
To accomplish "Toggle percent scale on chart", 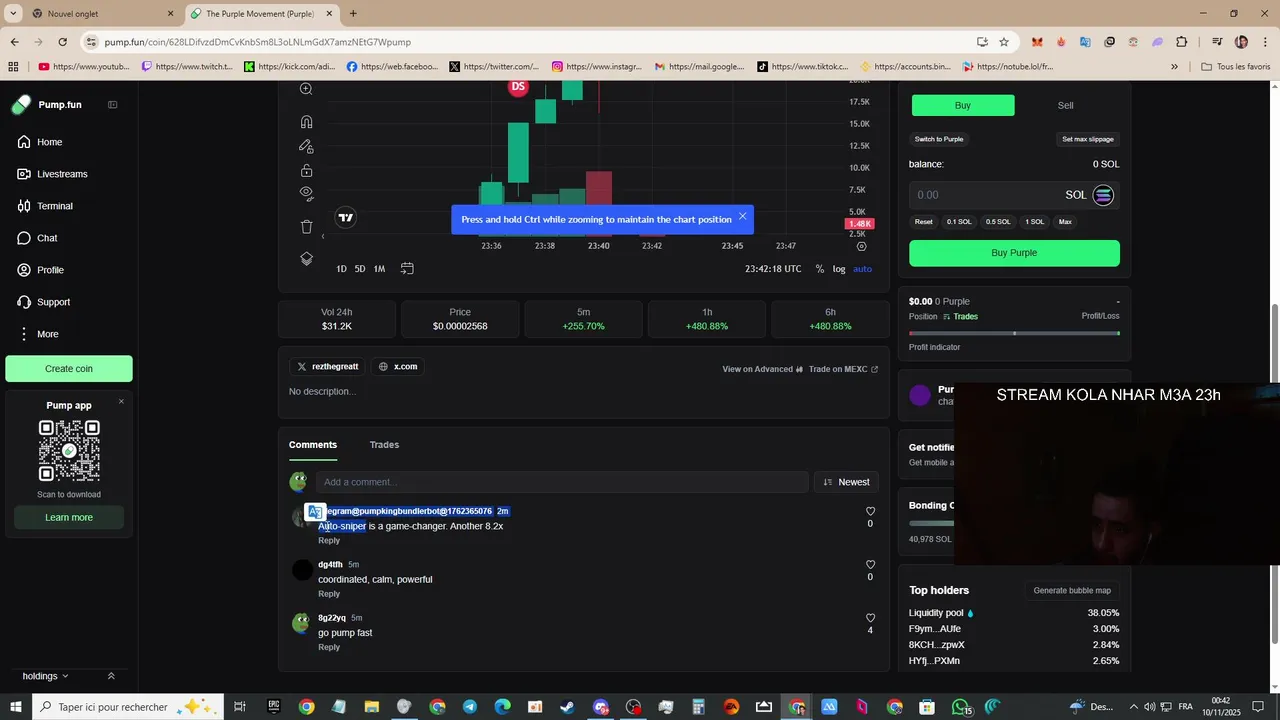I will tap(820, 269).
